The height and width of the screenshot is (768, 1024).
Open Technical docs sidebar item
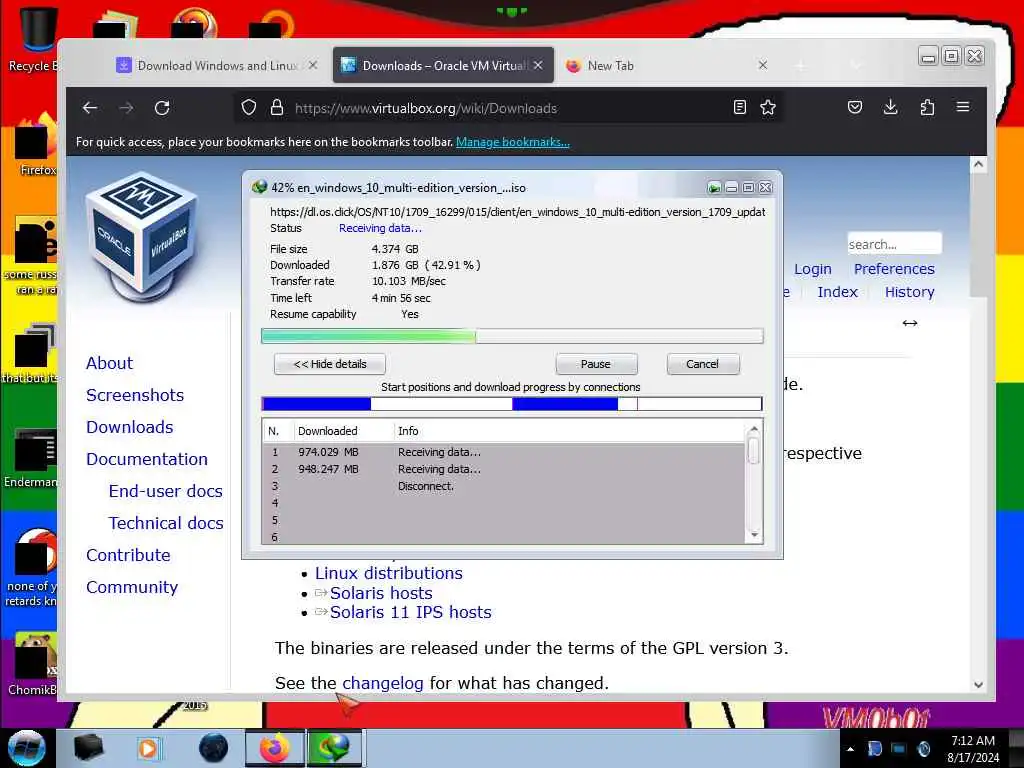pos(166,523)
